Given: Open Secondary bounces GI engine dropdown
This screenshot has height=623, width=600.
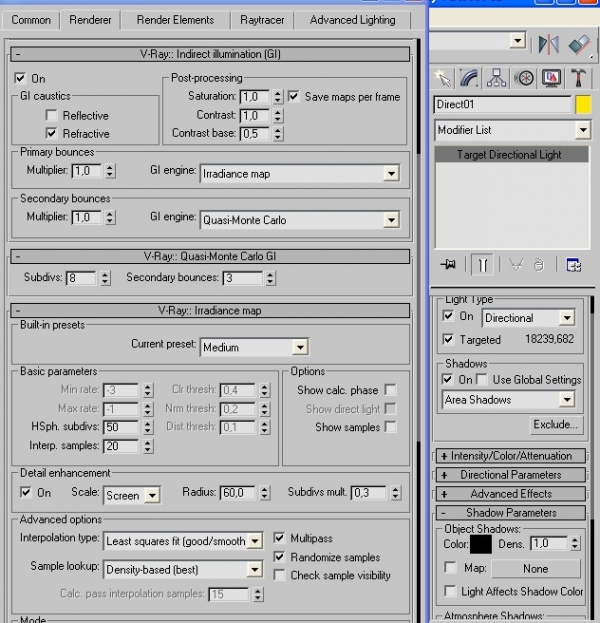Looking at the screenshot, I should tap(300, 220).
